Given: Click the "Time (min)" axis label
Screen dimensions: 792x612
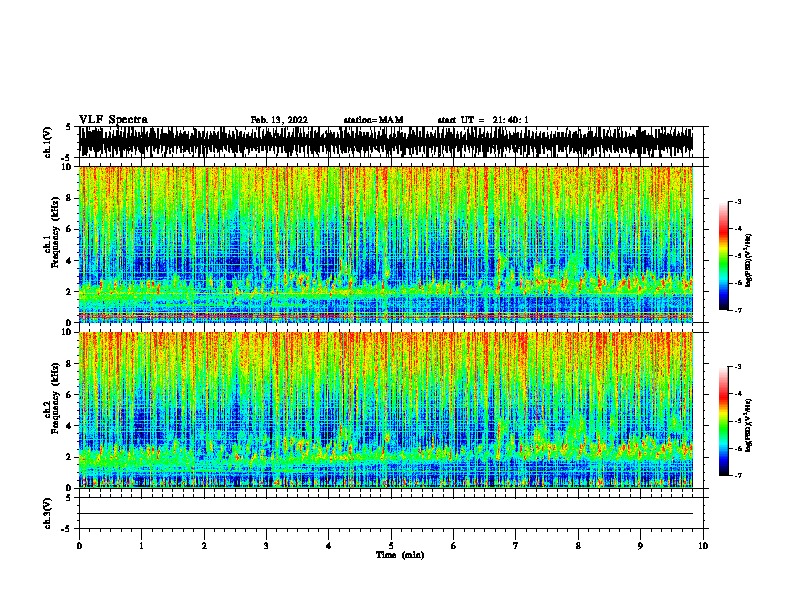Looking at the screenshot, I should click(x=400, y=555).
